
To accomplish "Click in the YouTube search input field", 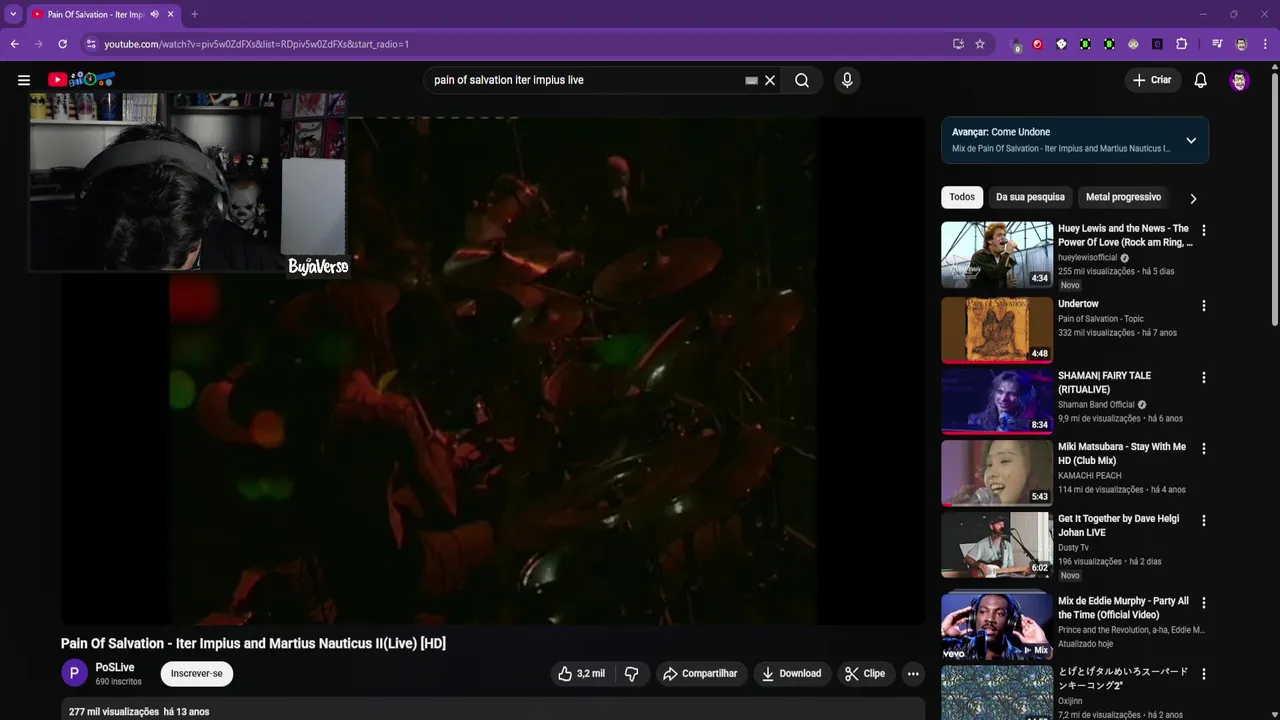I will point(585,80).
